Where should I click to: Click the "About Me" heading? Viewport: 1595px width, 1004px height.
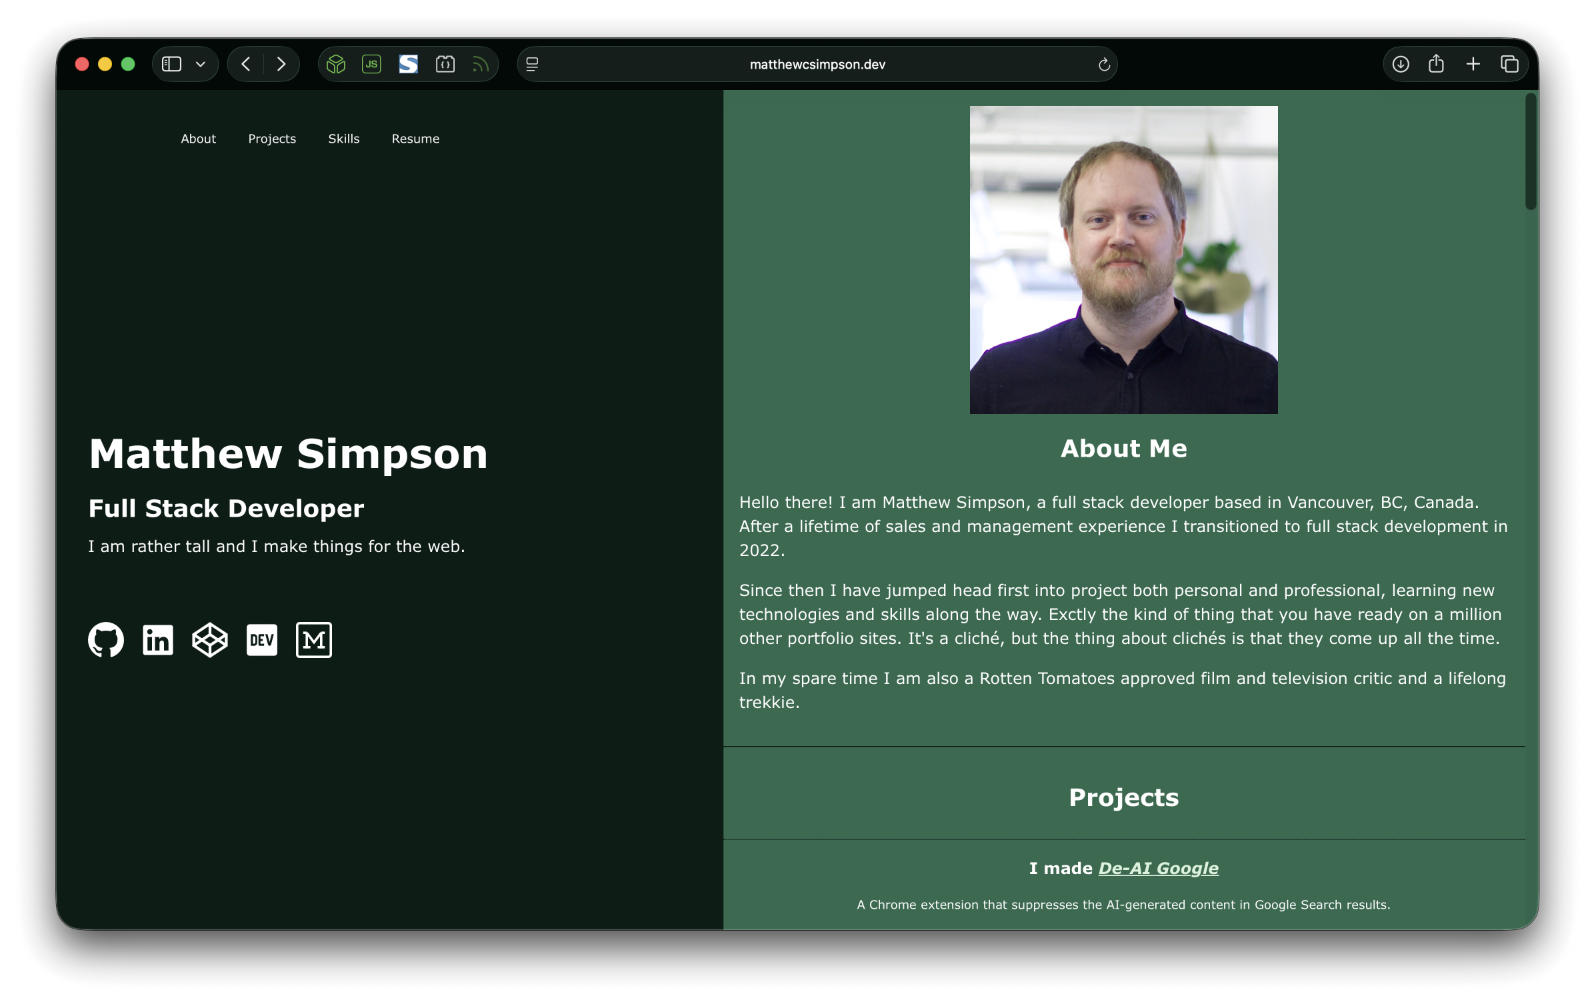coord(1124,449)
